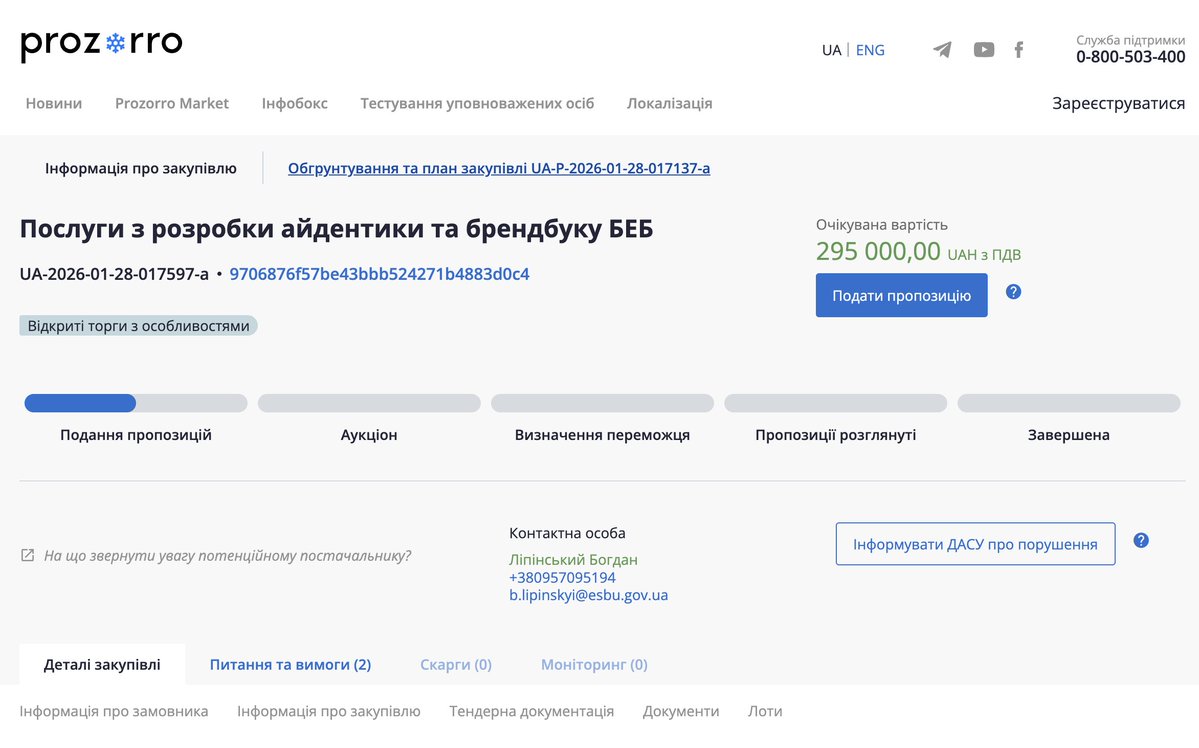Image resolution: width=1199 pixels, height=748 pixels.
Task: Open Prozorro's Telegram channel icon
Action: [941, 49]
